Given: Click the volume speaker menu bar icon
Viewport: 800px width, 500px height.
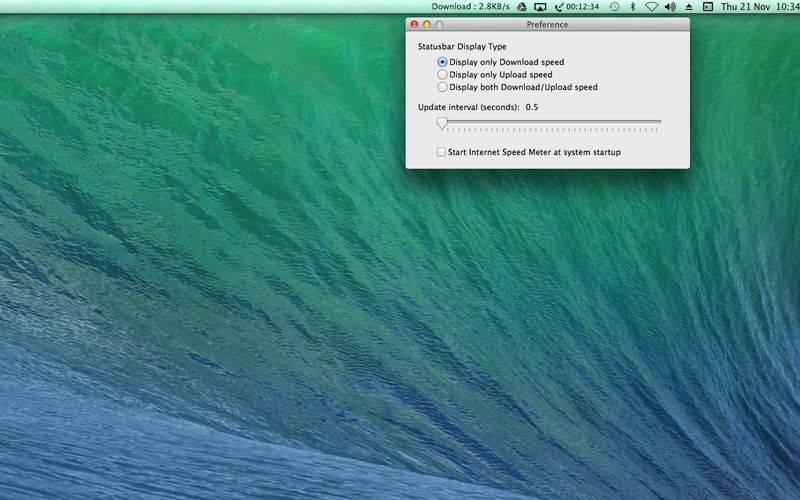Looking at the screenshot, I should click(670, 7).
